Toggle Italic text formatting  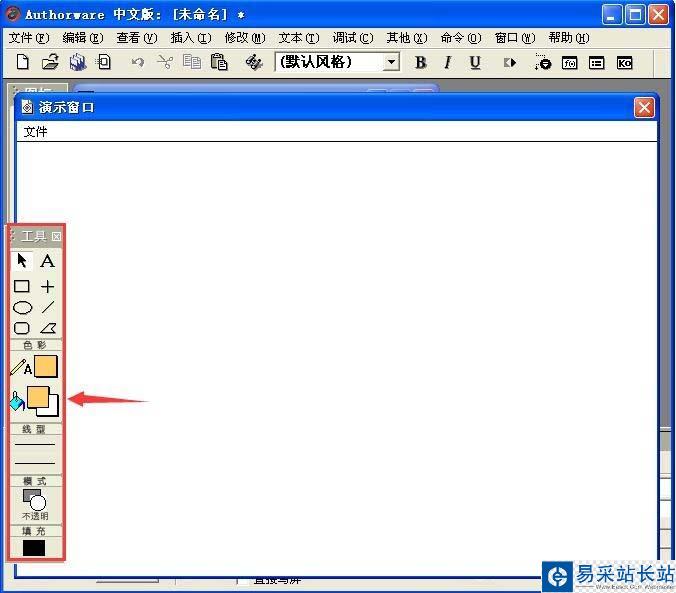click(448, 63)
